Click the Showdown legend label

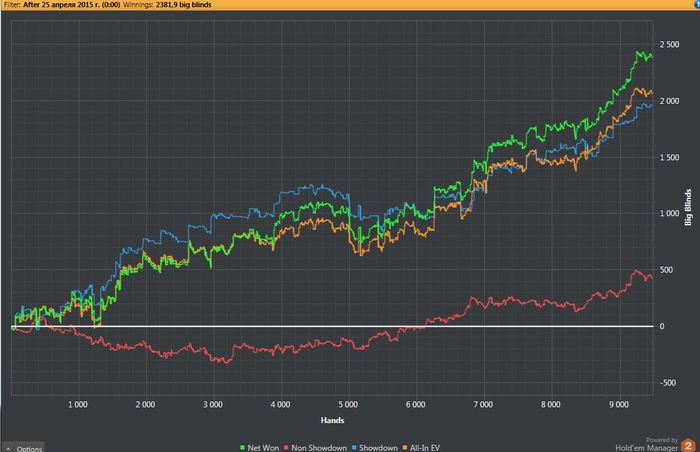(378, 448)
